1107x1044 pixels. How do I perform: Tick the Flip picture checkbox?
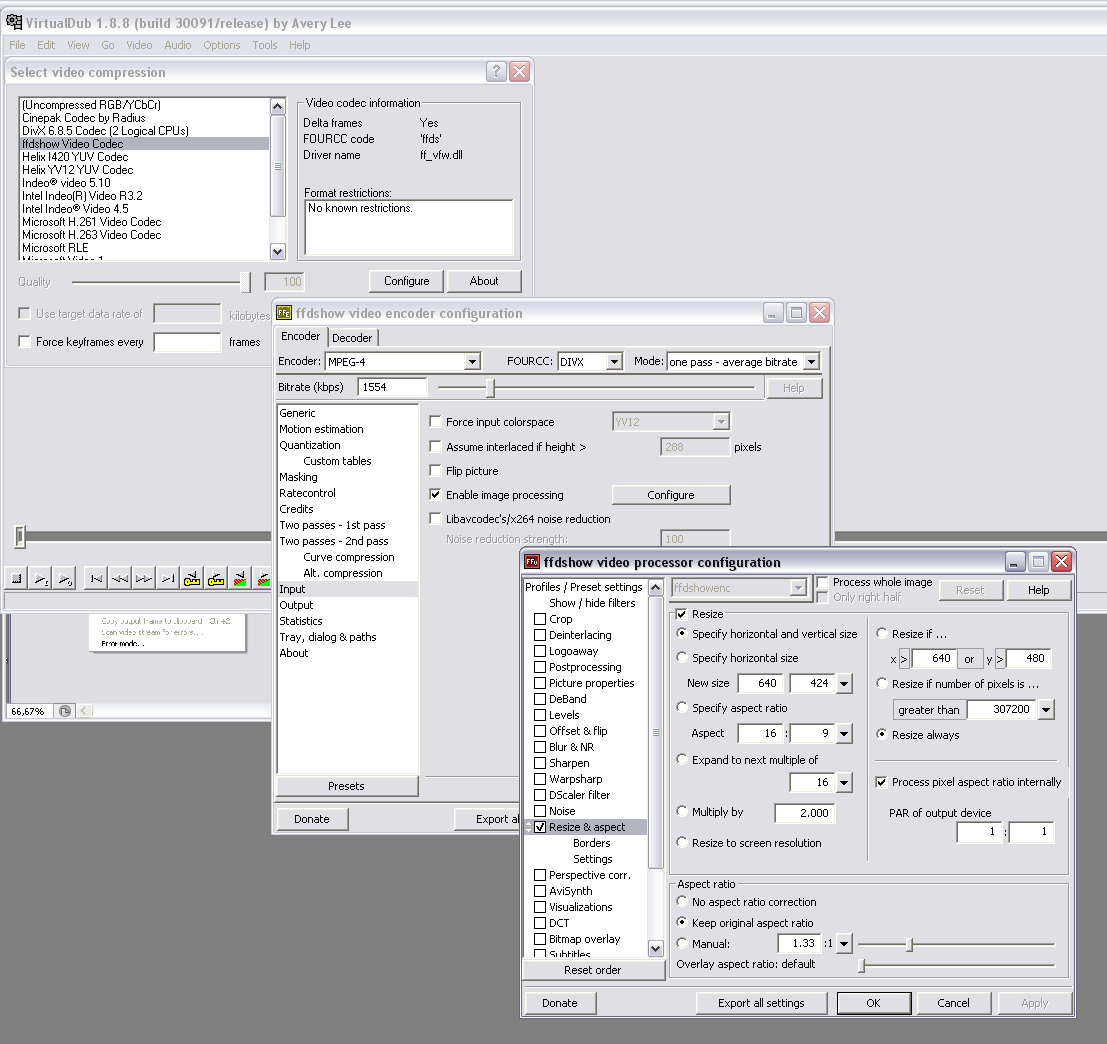436,471
